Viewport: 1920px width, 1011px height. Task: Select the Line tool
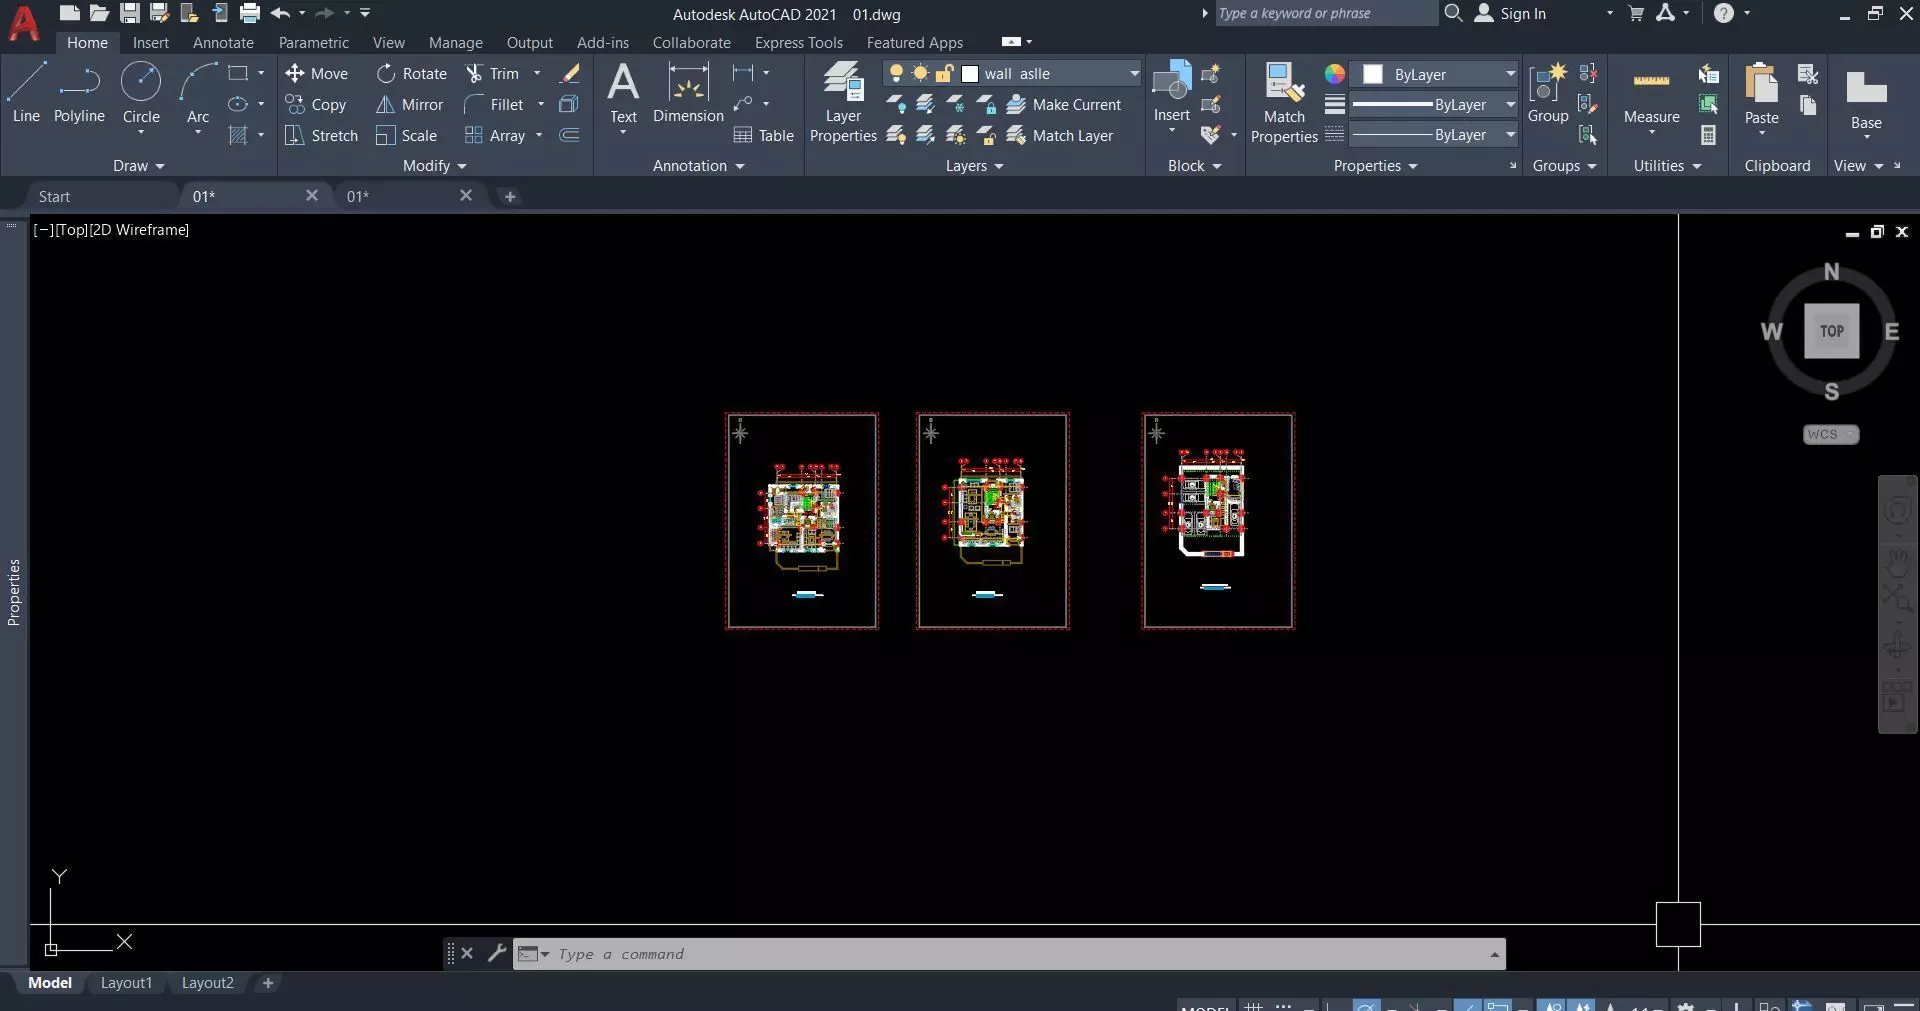[x=26, y=92]
